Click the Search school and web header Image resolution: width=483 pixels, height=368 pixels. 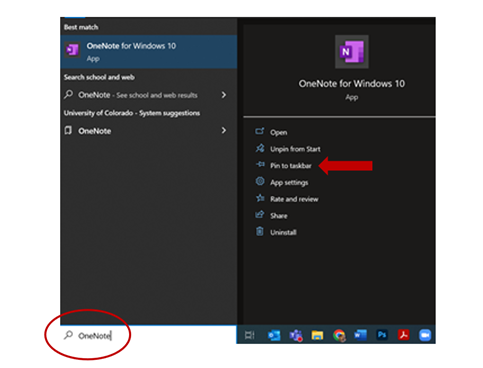99,77
